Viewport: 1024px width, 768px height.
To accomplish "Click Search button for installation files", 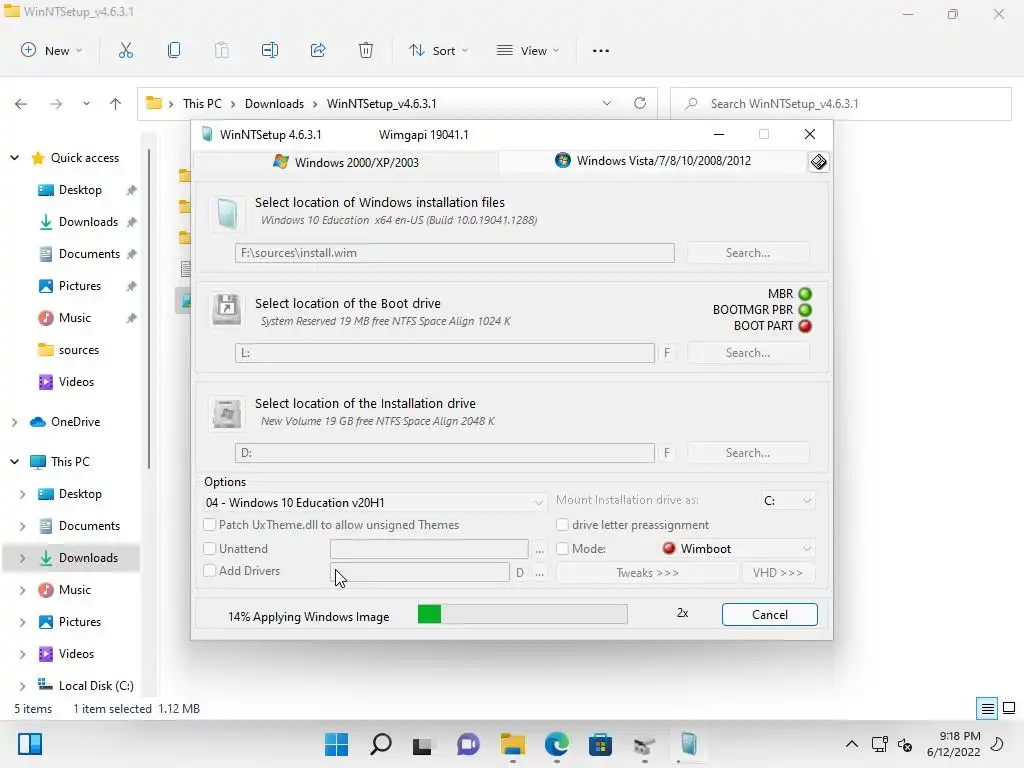I will point(748,253).
